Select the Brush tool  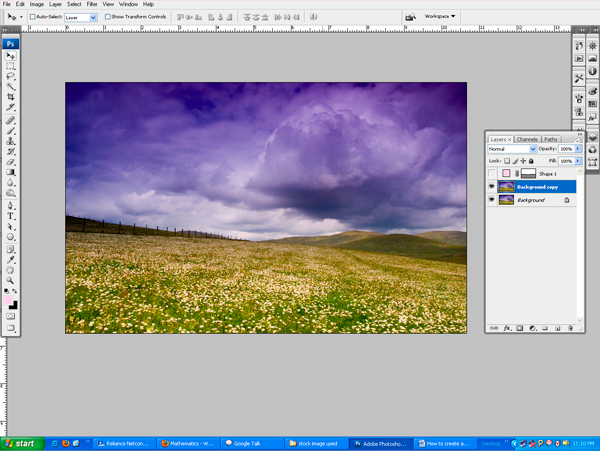(x=11, y=131)
